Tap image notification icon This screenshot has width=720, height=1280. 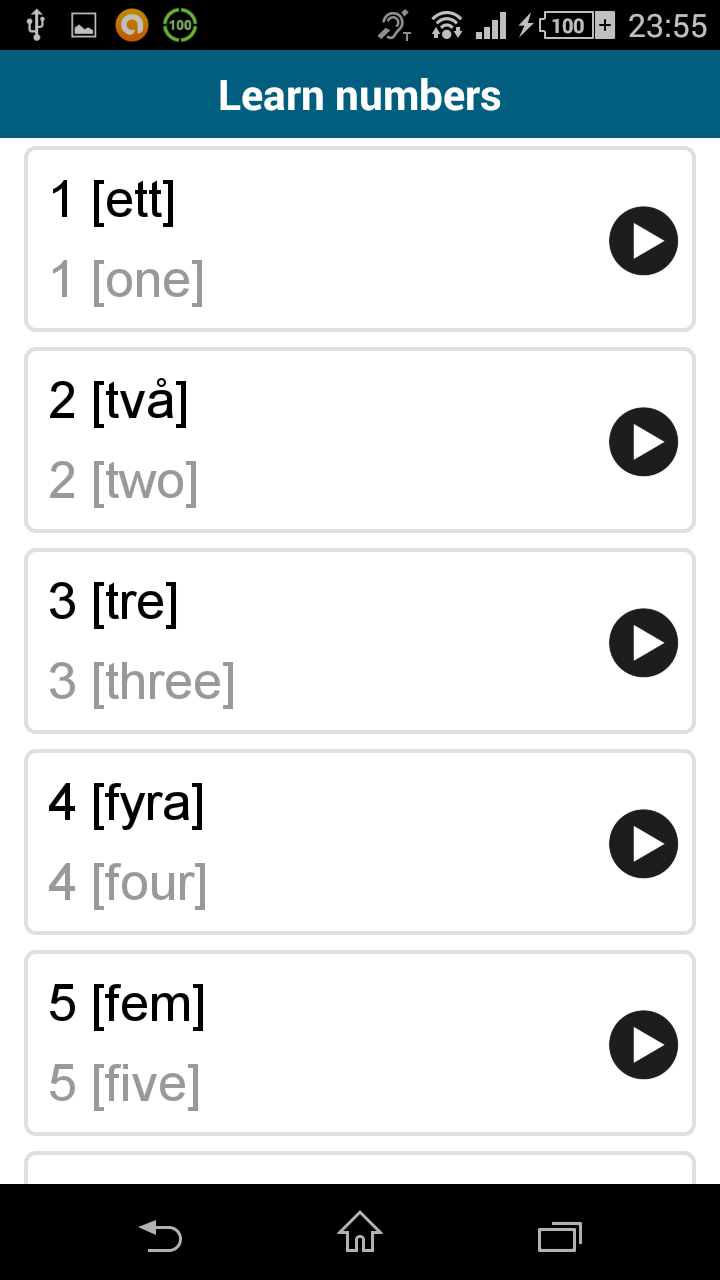click(x=84, y=26)
